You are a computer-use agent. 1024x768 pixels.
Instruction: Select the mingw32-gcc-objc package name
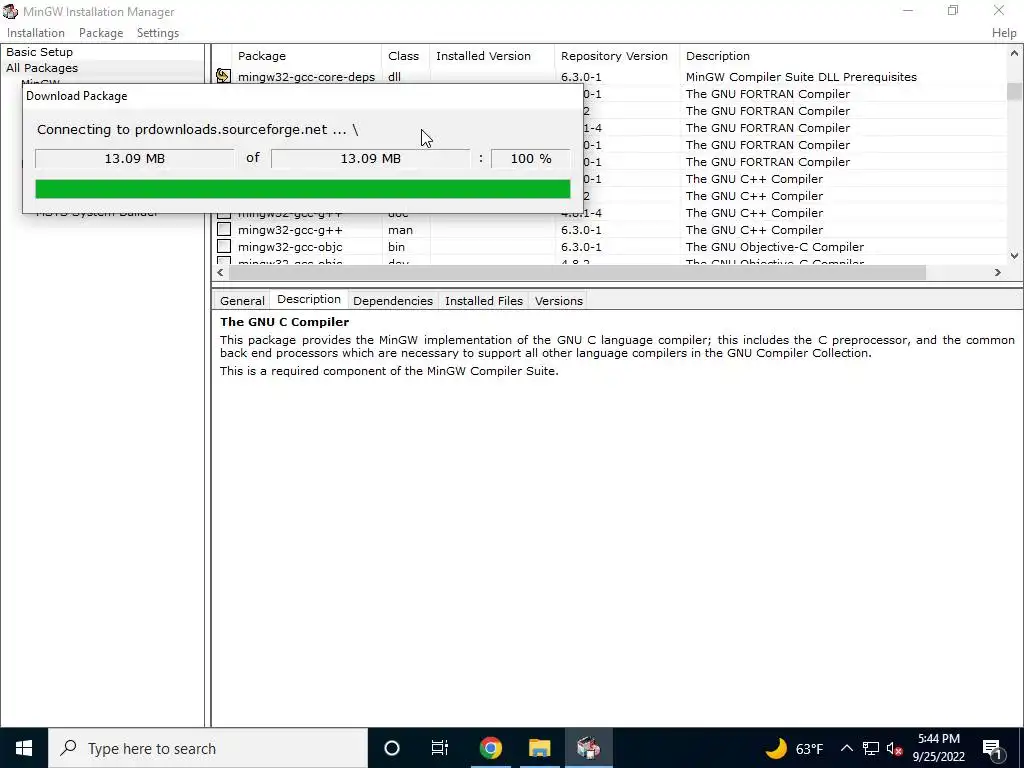[x=290, y=247]
